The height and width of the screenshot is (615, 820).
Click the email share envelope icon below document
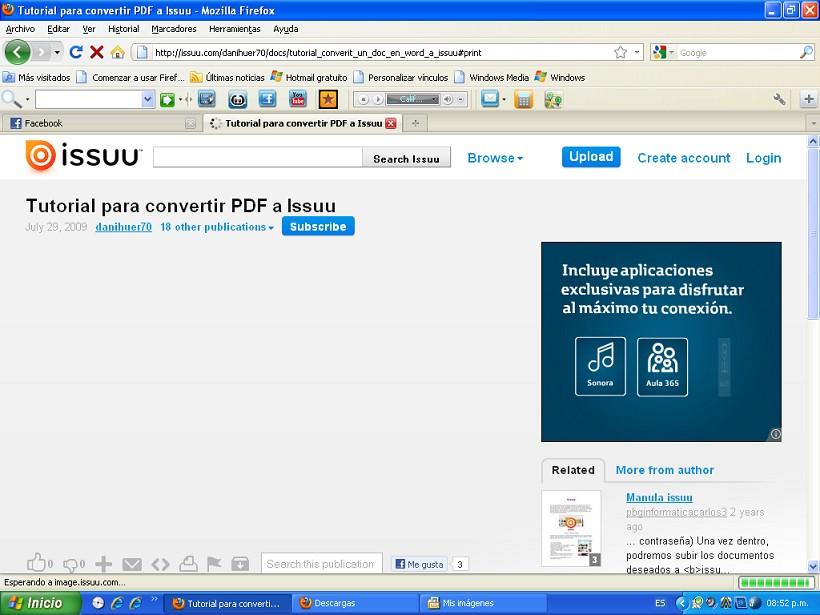click(x=132, y=564)
